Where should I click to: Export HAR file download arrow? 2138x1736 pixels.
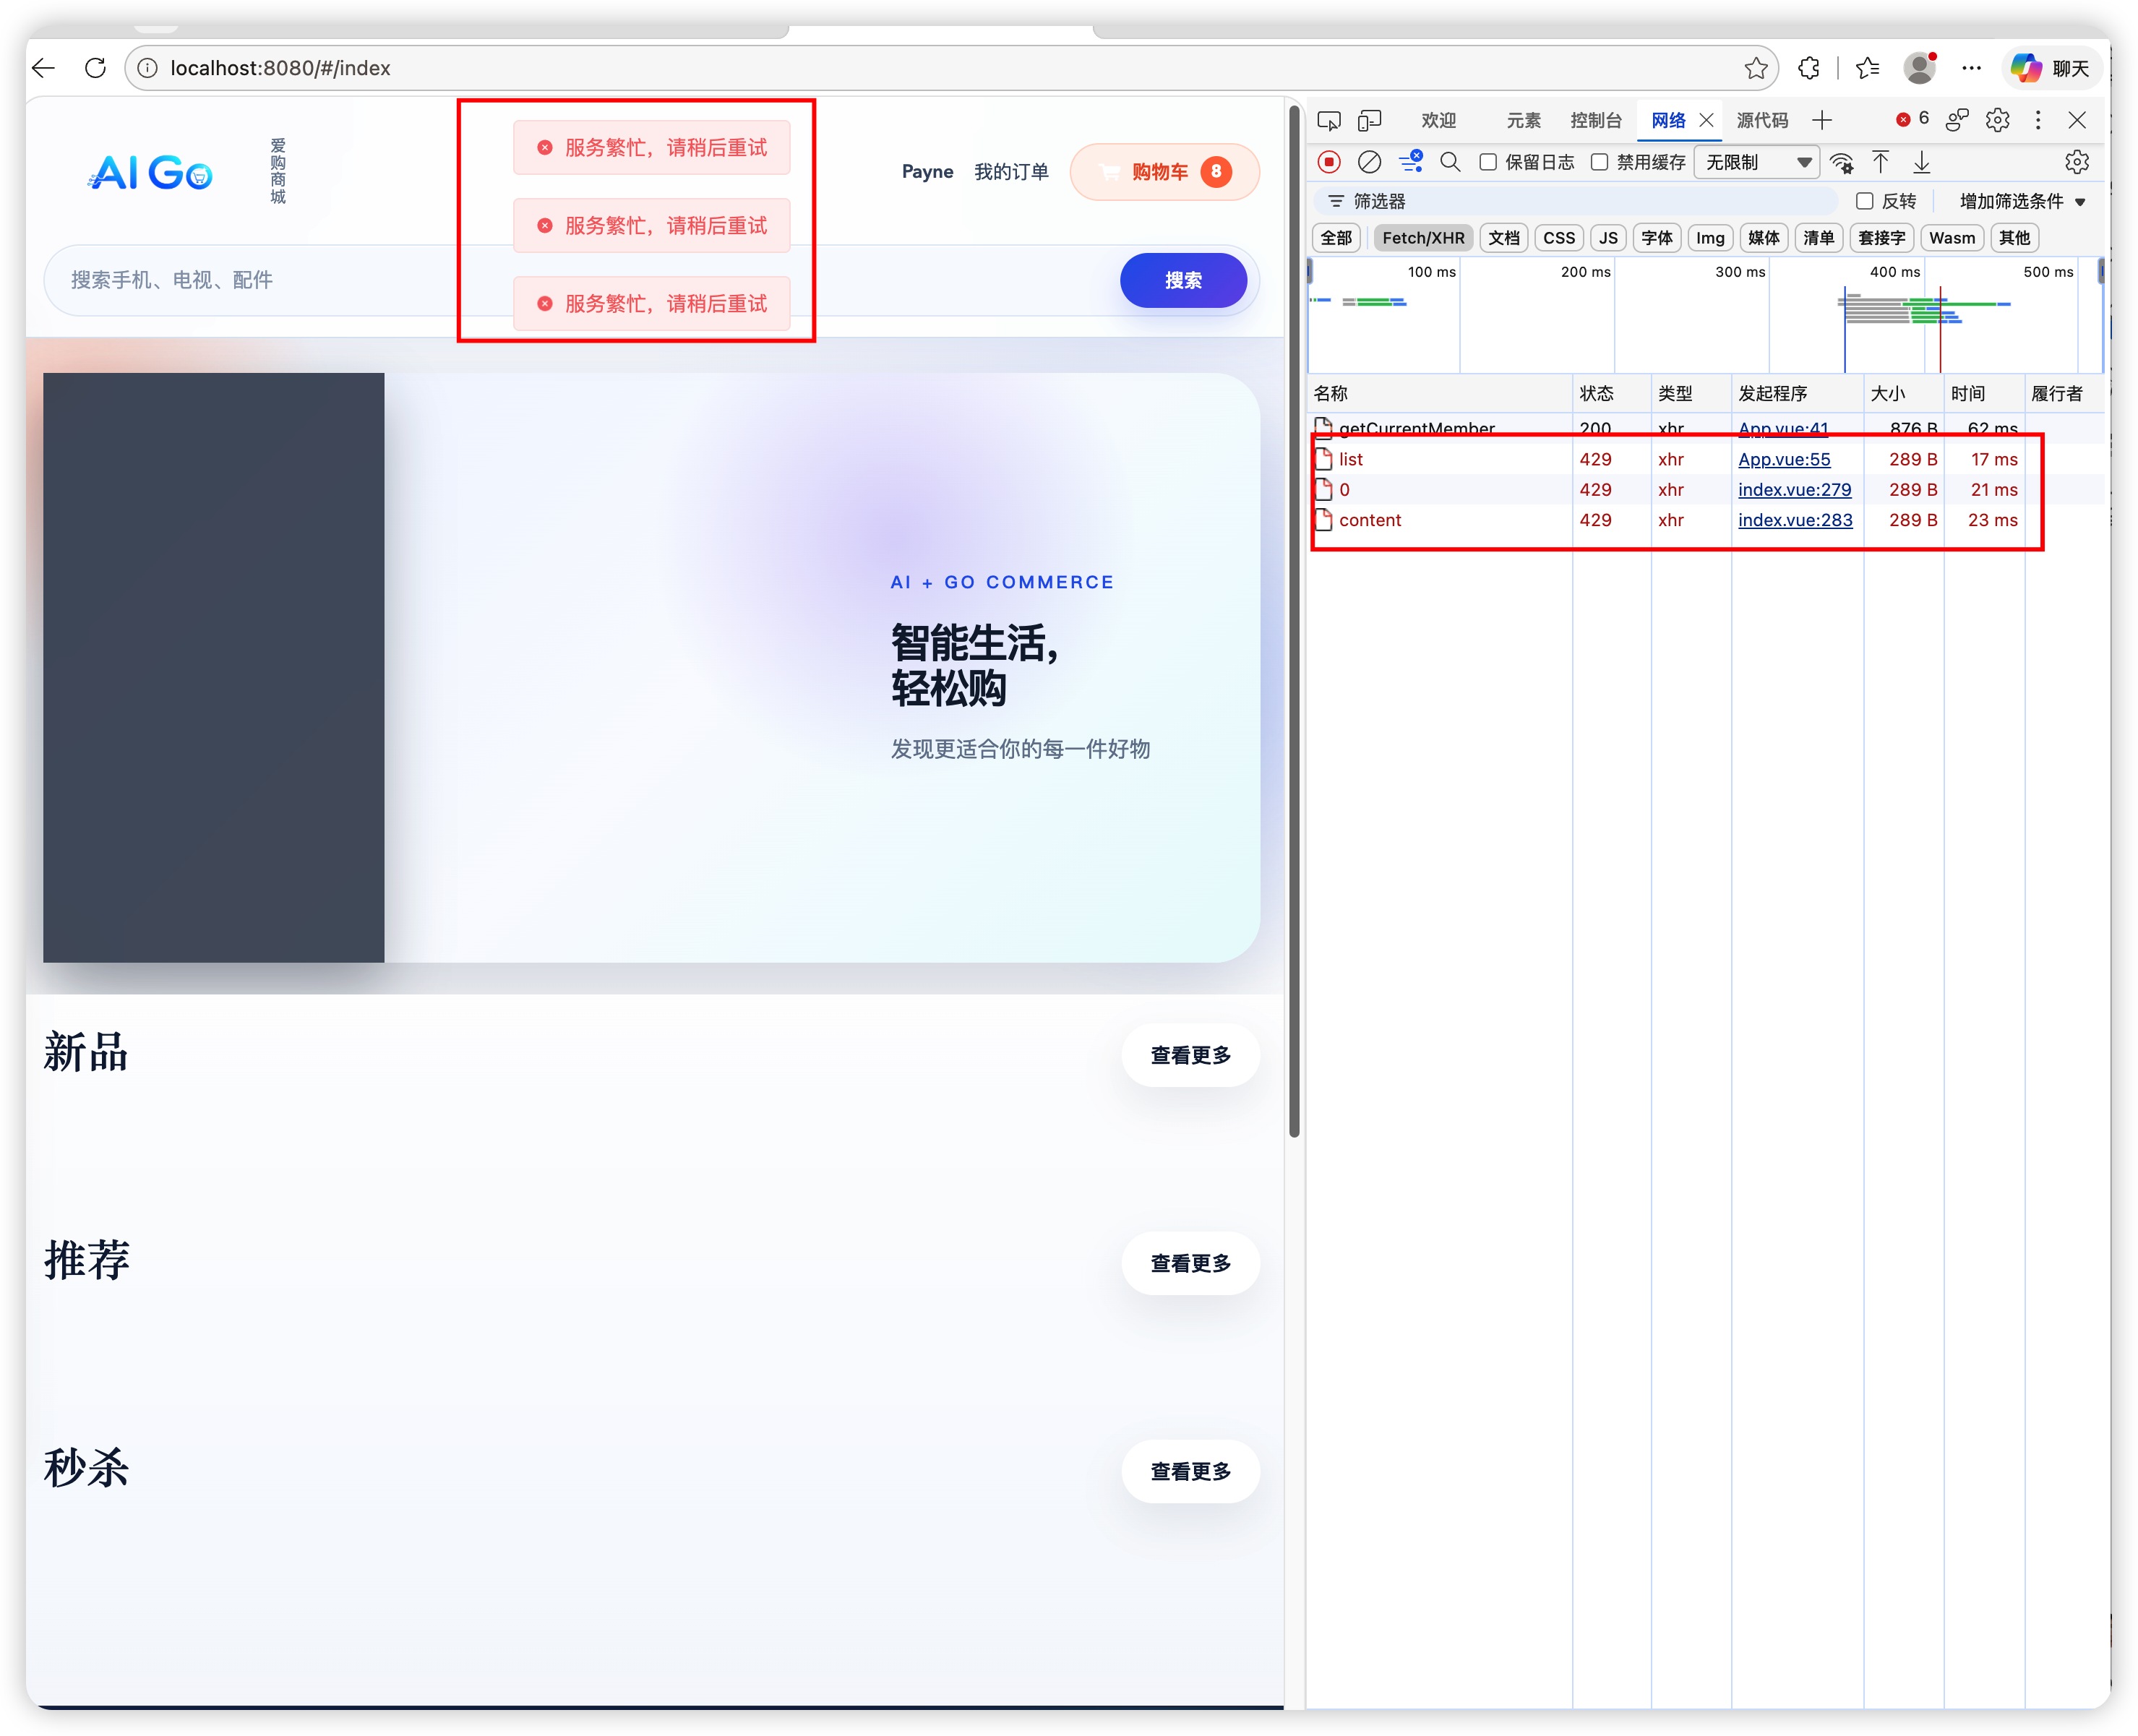coord(1921,162)
